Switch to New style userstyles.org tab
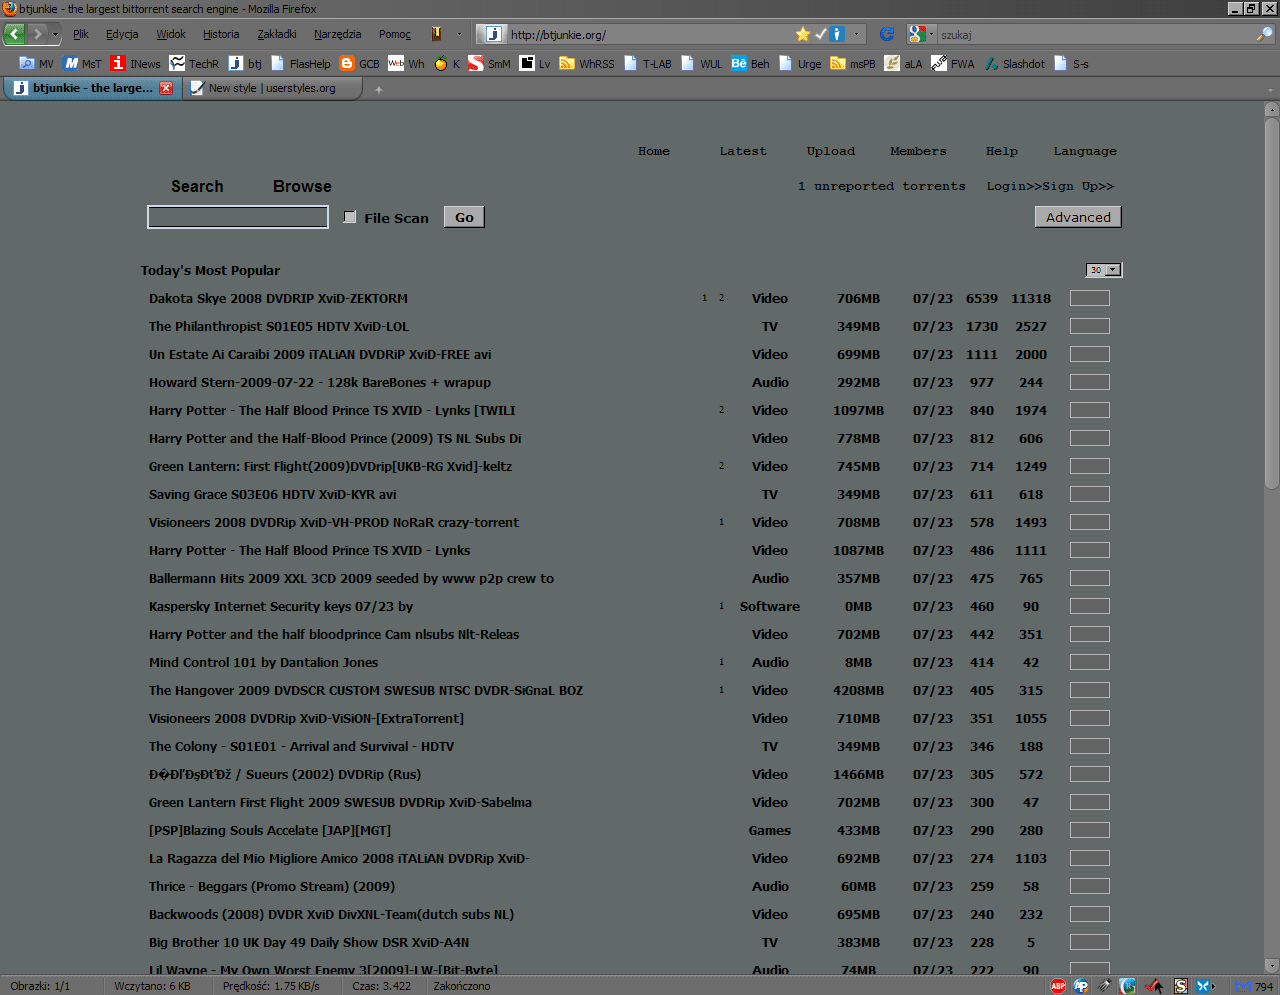 [271, 88]
